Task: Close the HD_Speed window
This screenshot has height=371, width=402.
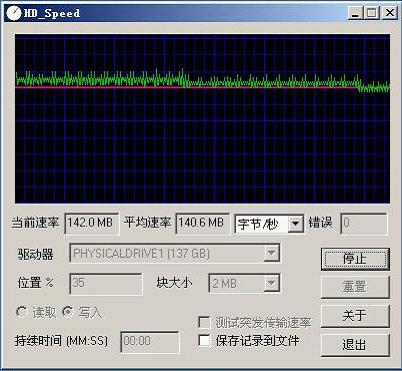Action: coord(389,13)
